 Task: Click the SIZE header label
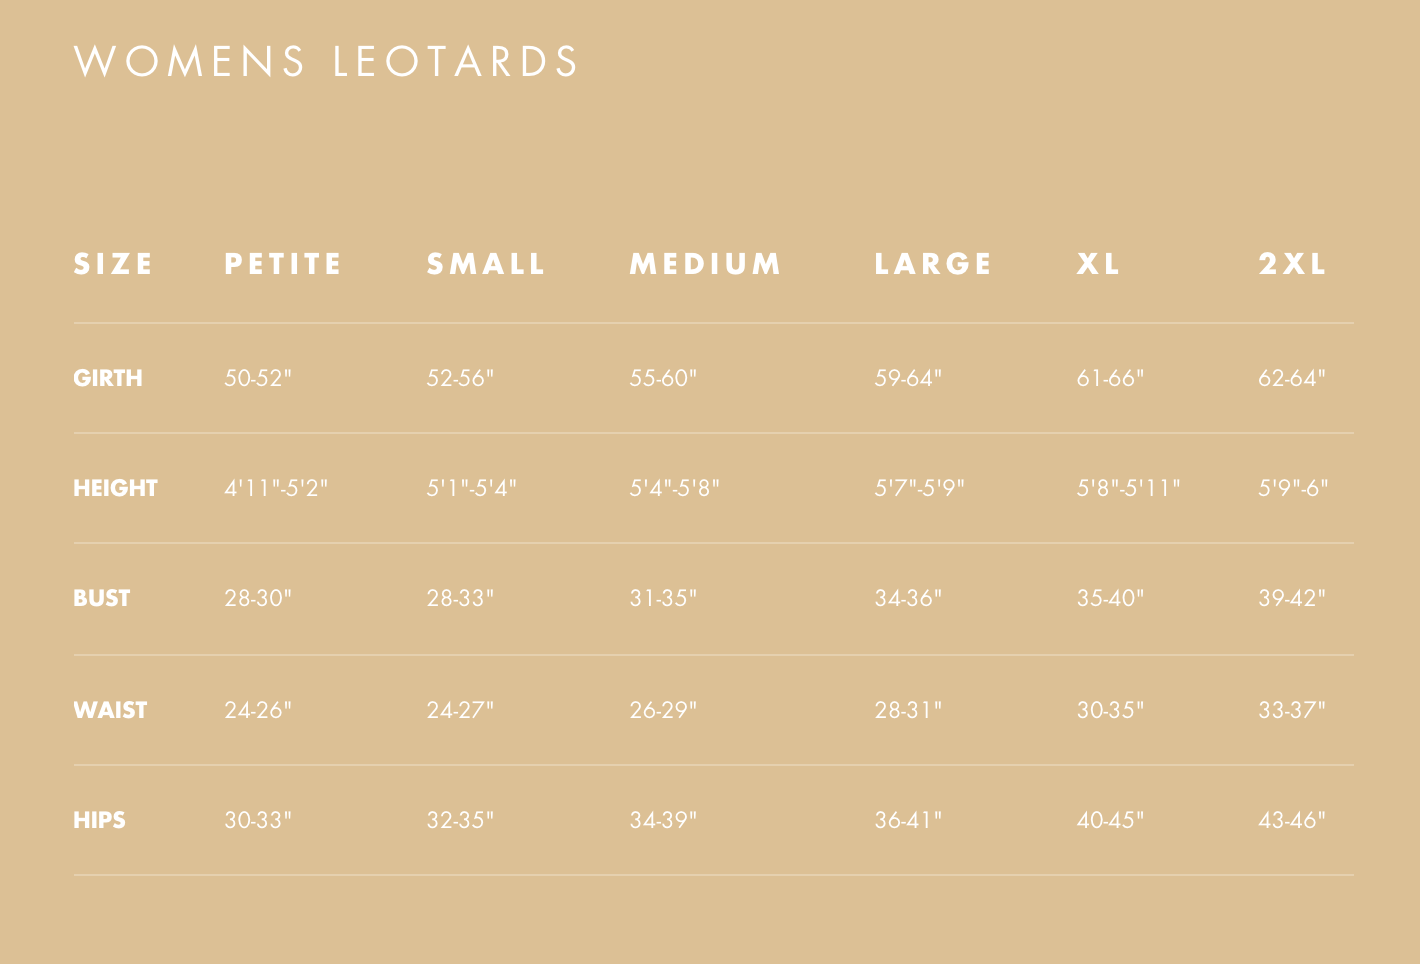[114, 264]
